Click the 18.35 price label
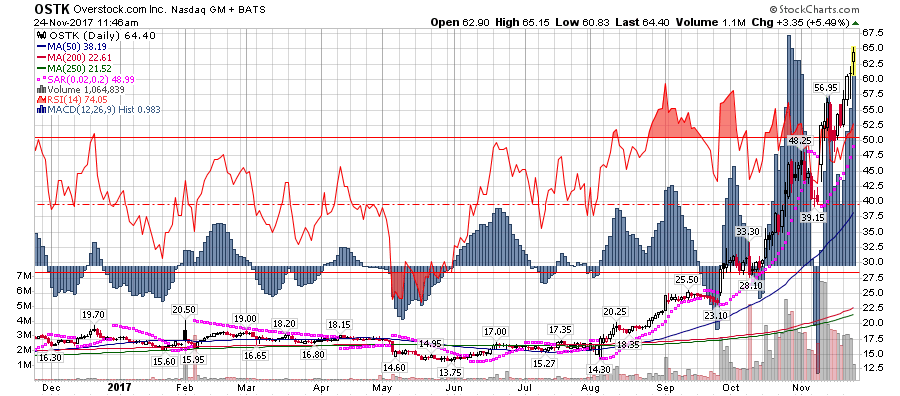 tap(629, 344)
